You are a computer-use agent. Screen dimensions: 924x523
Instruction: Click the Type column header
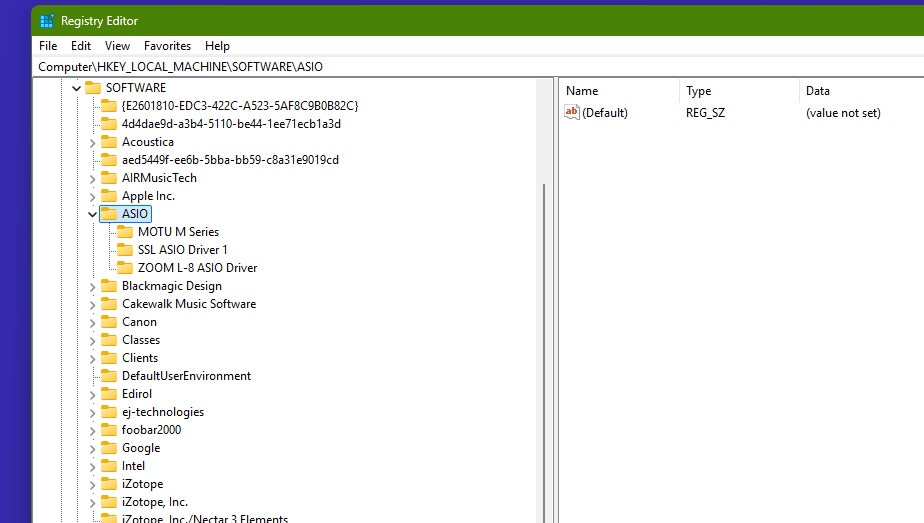click(x=698, y=91)
